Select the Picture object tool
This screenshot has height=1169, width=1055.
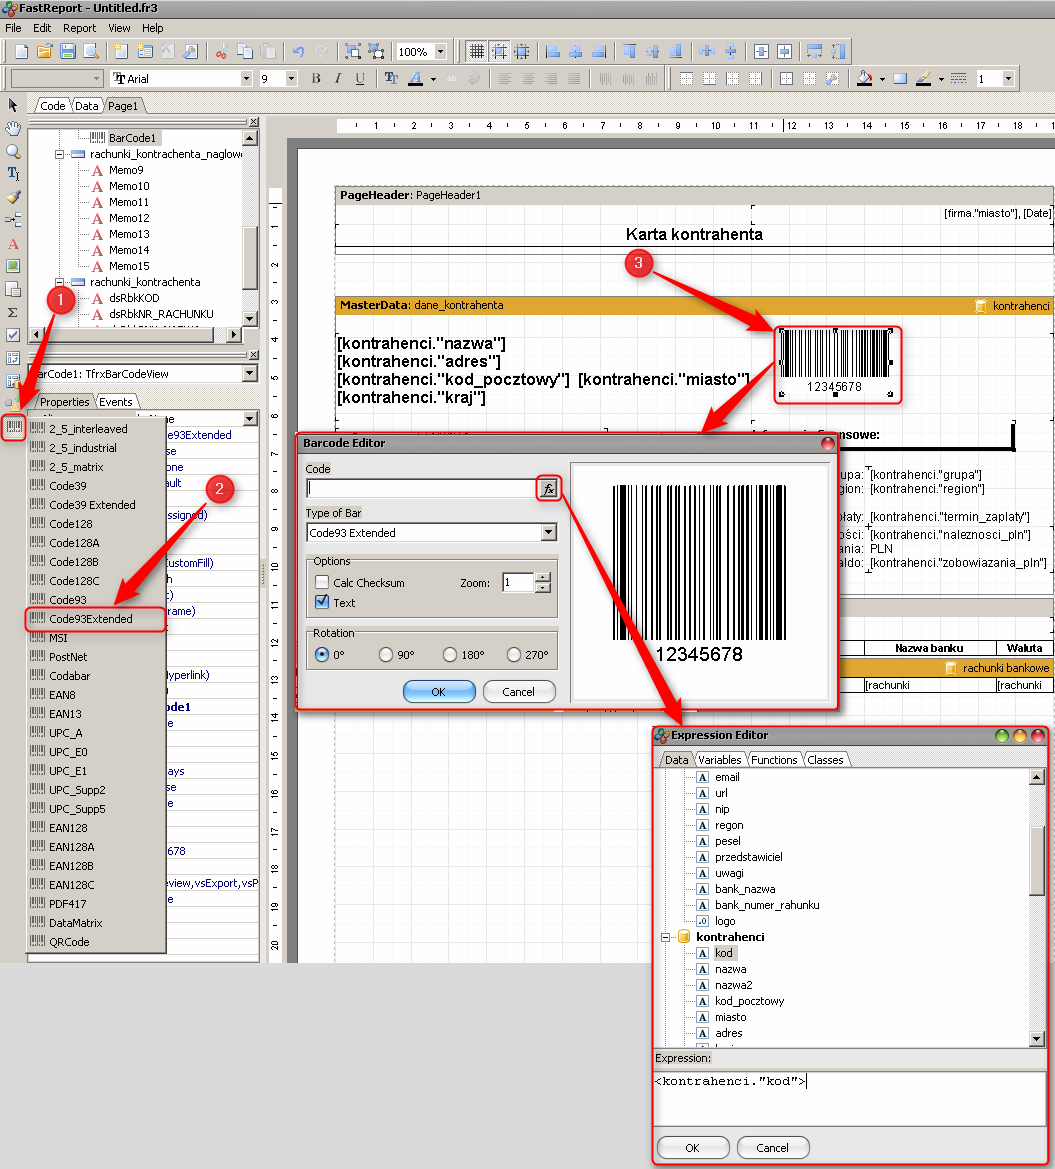click(13, 266)
